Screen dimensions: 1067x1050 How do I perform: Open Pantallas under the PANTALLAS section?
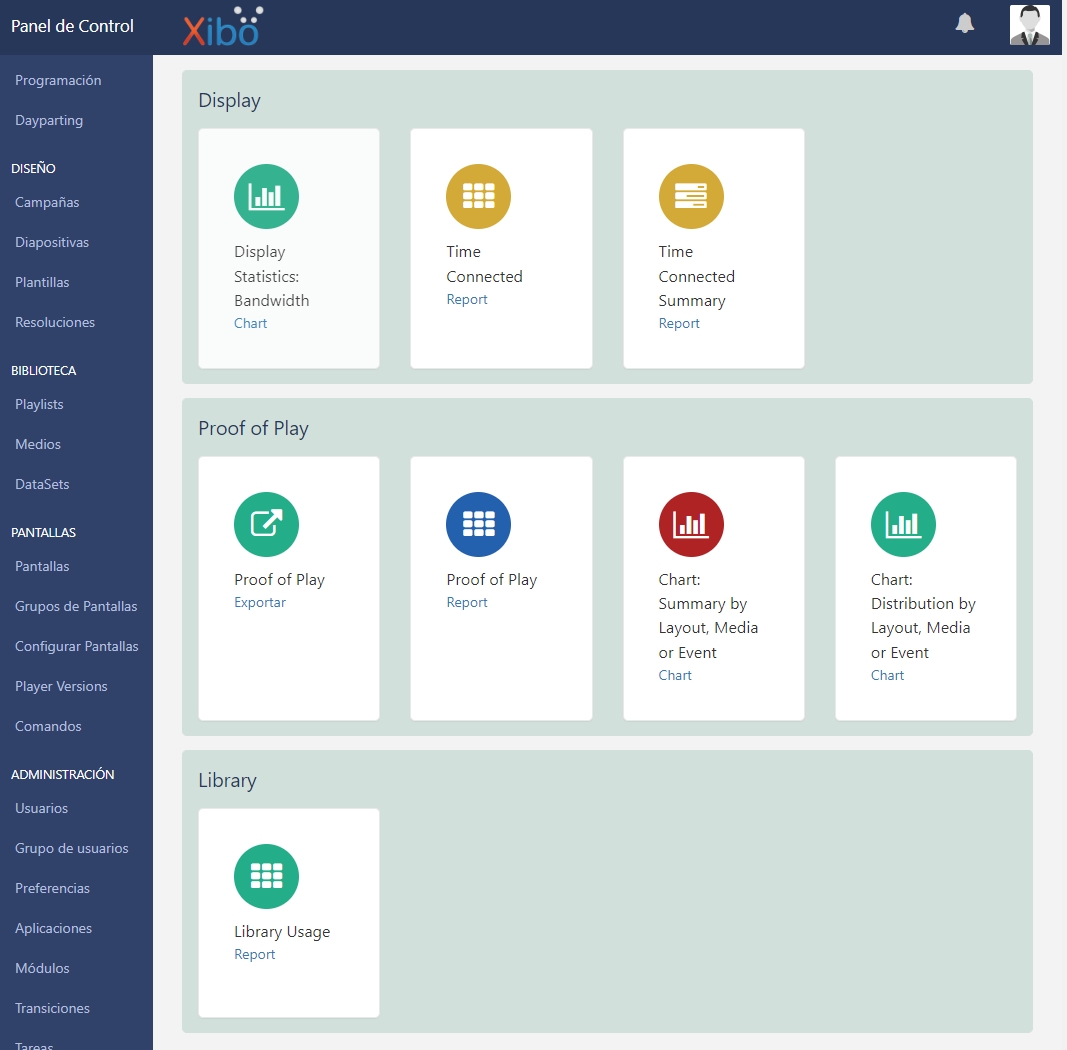pos(42,566)
